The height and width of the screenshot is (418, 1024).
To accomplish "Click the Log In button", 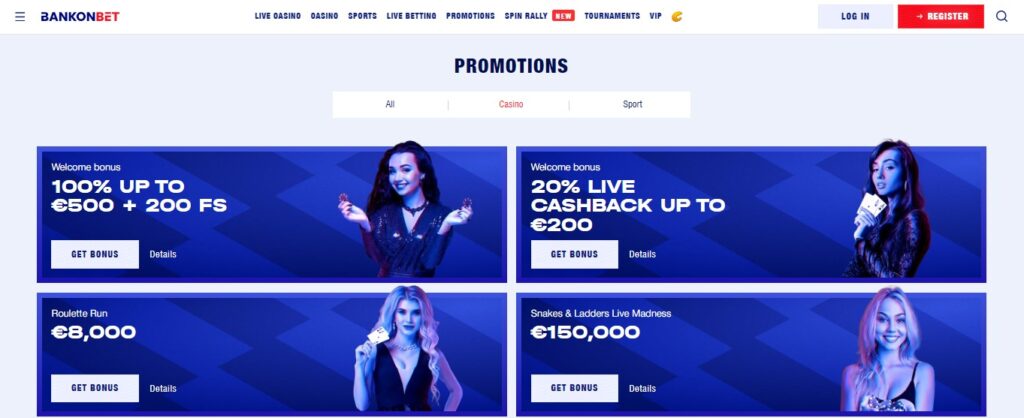I will click(x=855, y=16).
